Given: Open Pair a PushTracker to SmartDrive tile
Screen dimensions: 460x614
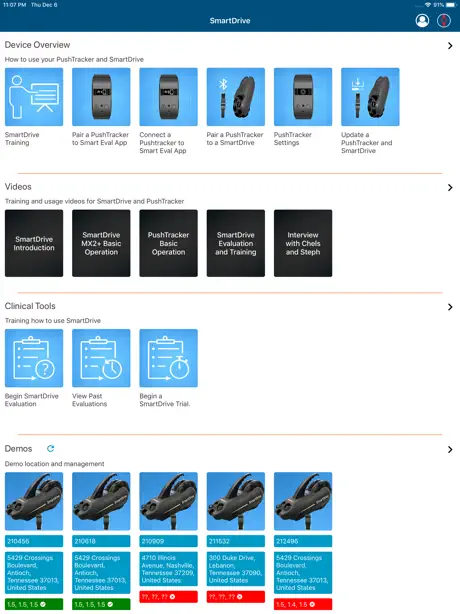Looking at the screenshot, I should click(x=236, y=97).
